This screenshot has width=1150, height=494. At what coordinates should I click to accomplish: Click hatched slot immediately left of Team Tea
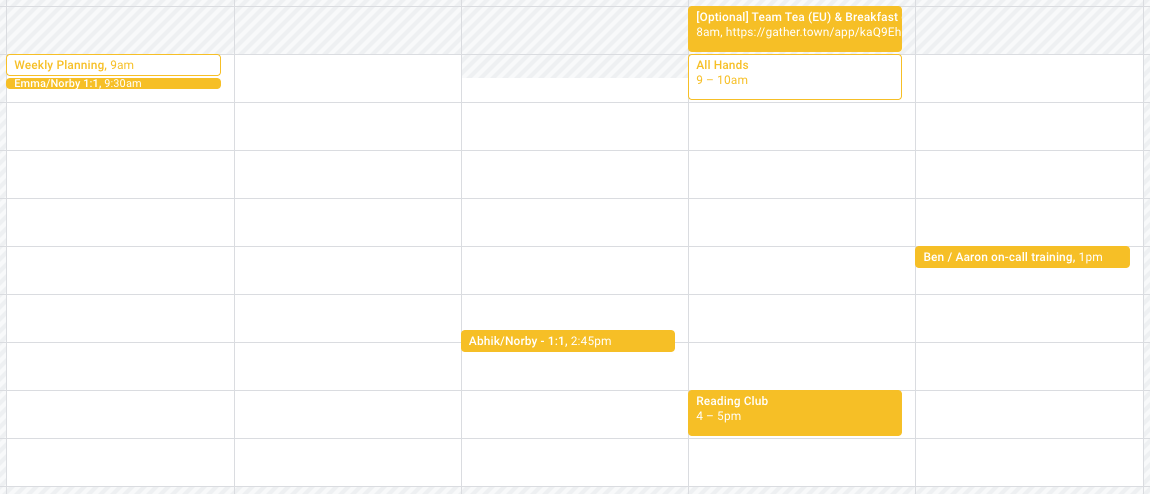pyautogui.click(x=574, y=30)
